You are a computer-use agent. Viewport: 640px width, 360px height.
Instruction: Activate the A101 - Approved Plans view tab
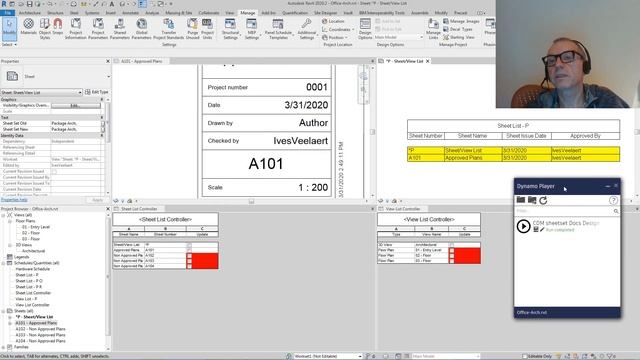[141, 61]
